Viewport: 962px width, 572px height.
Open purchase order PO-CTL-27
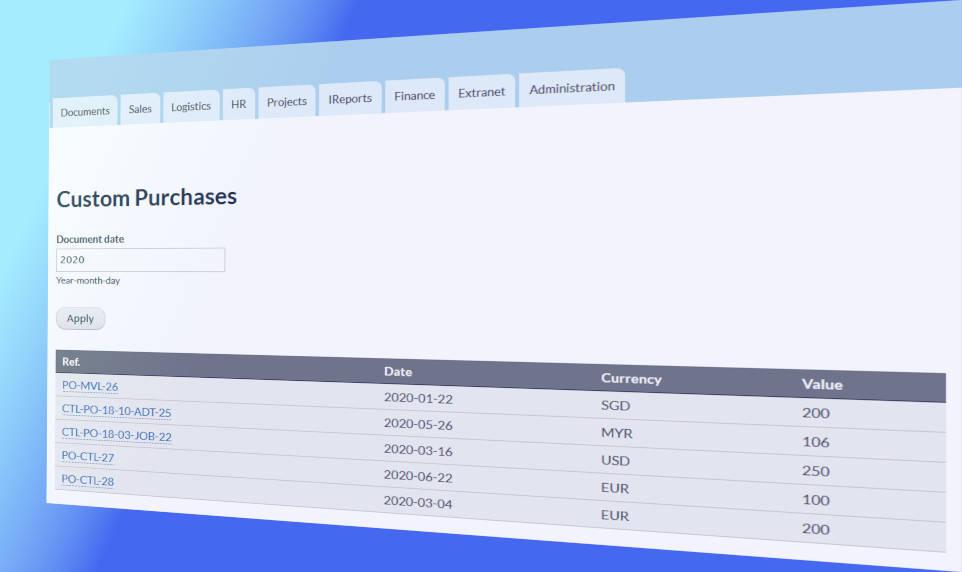click(87, 457)
